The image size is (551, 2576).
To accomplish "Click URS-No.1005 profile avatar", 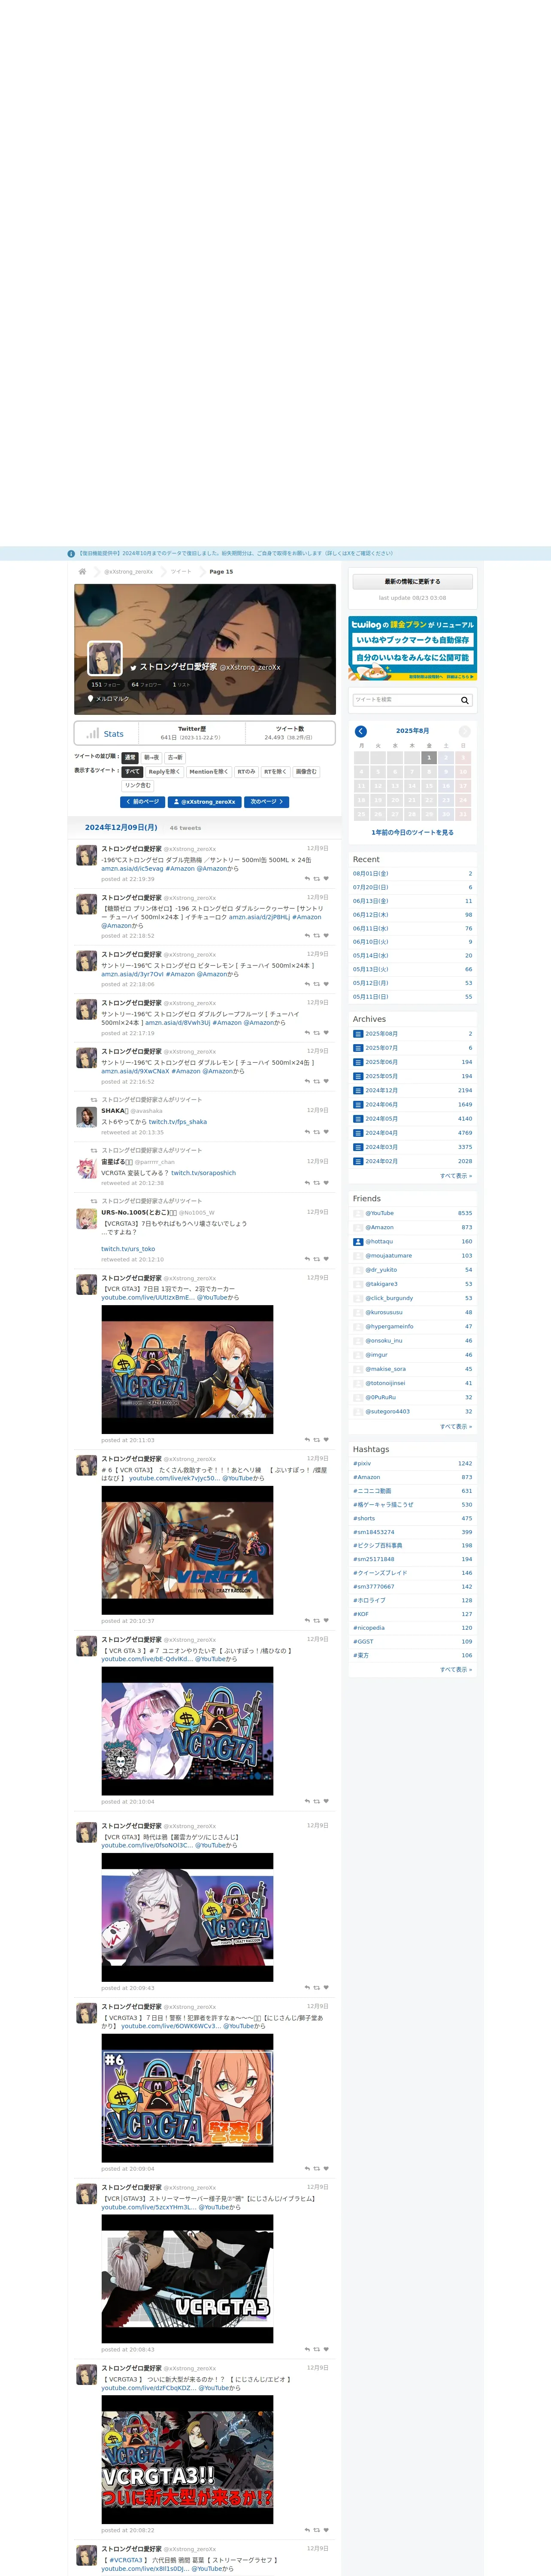I will pyautogui.click(x=87, y=1218).
